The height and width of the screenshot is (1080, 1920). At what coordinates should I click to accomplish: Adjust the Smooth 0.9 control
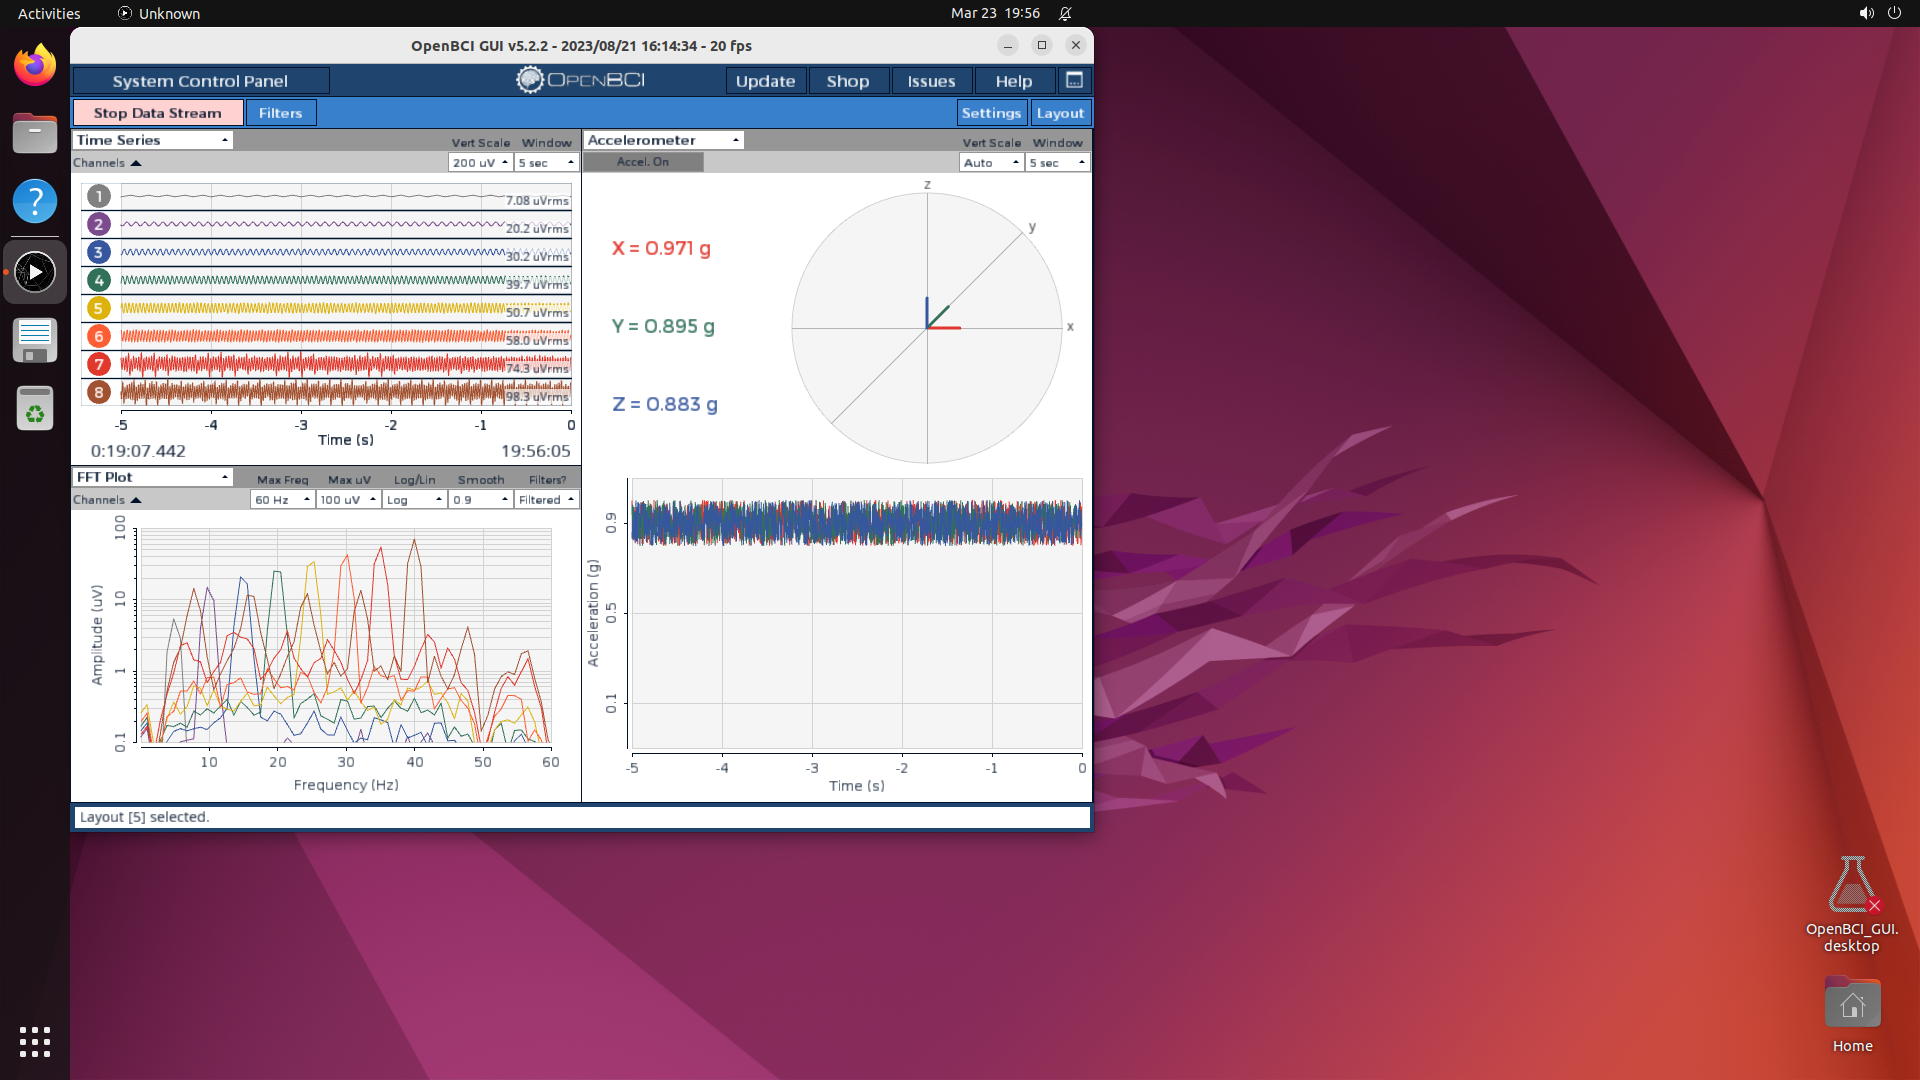(x=480, y=499)
